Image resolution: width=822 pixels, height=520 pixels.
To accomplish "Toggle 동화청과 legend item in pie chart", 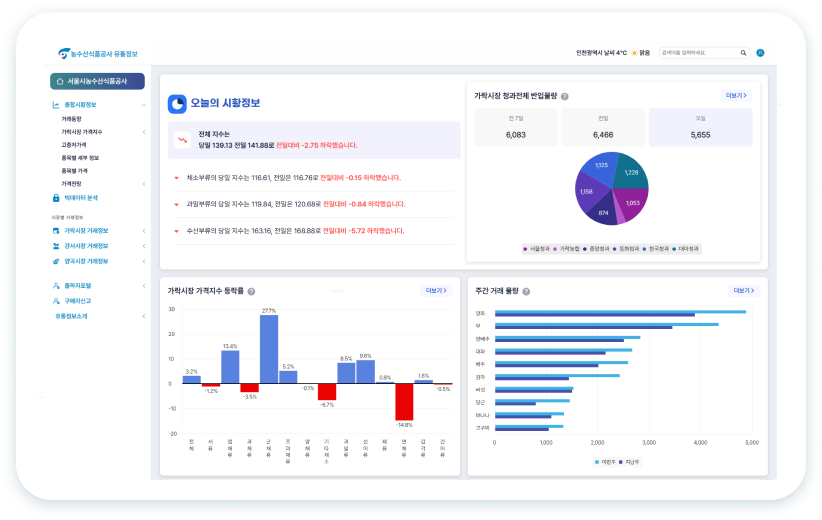I will (626, 249).
